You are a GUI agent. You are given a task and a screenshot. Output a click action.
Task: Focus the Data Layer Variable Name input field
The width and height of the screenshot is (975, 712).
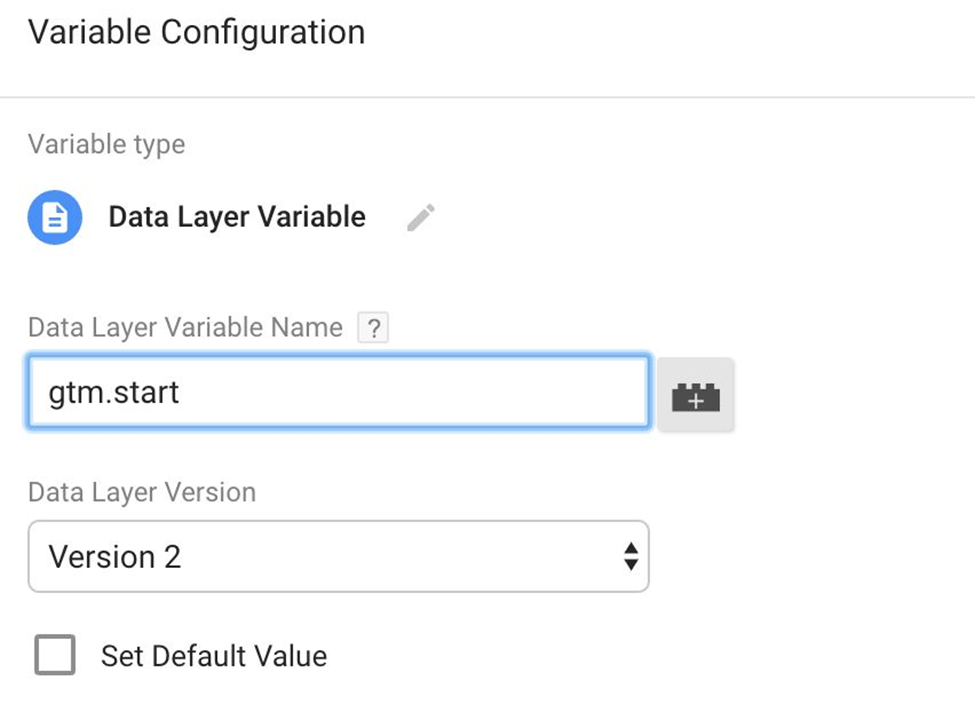tap(338, 392)
